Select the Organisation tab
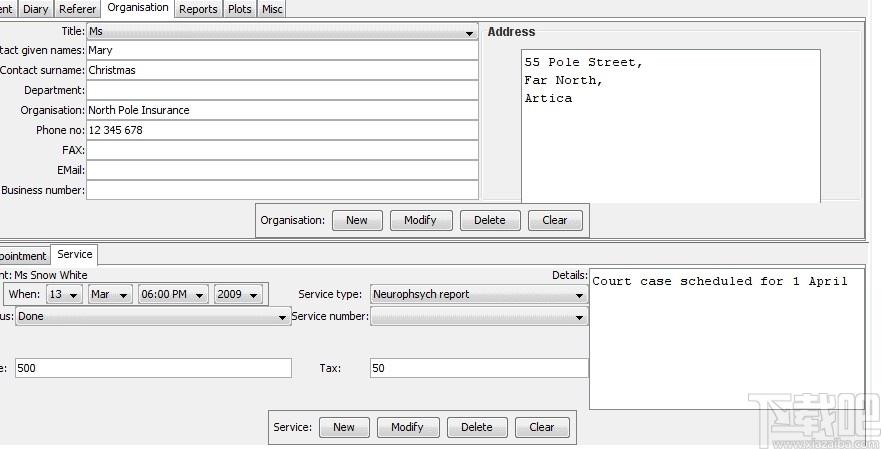Viewport: 883px width, 449px height. [138, 8]
